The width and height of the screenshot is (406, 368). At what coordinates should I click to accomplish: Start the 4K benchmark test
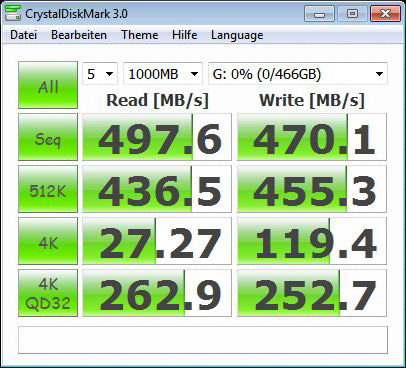48,241
